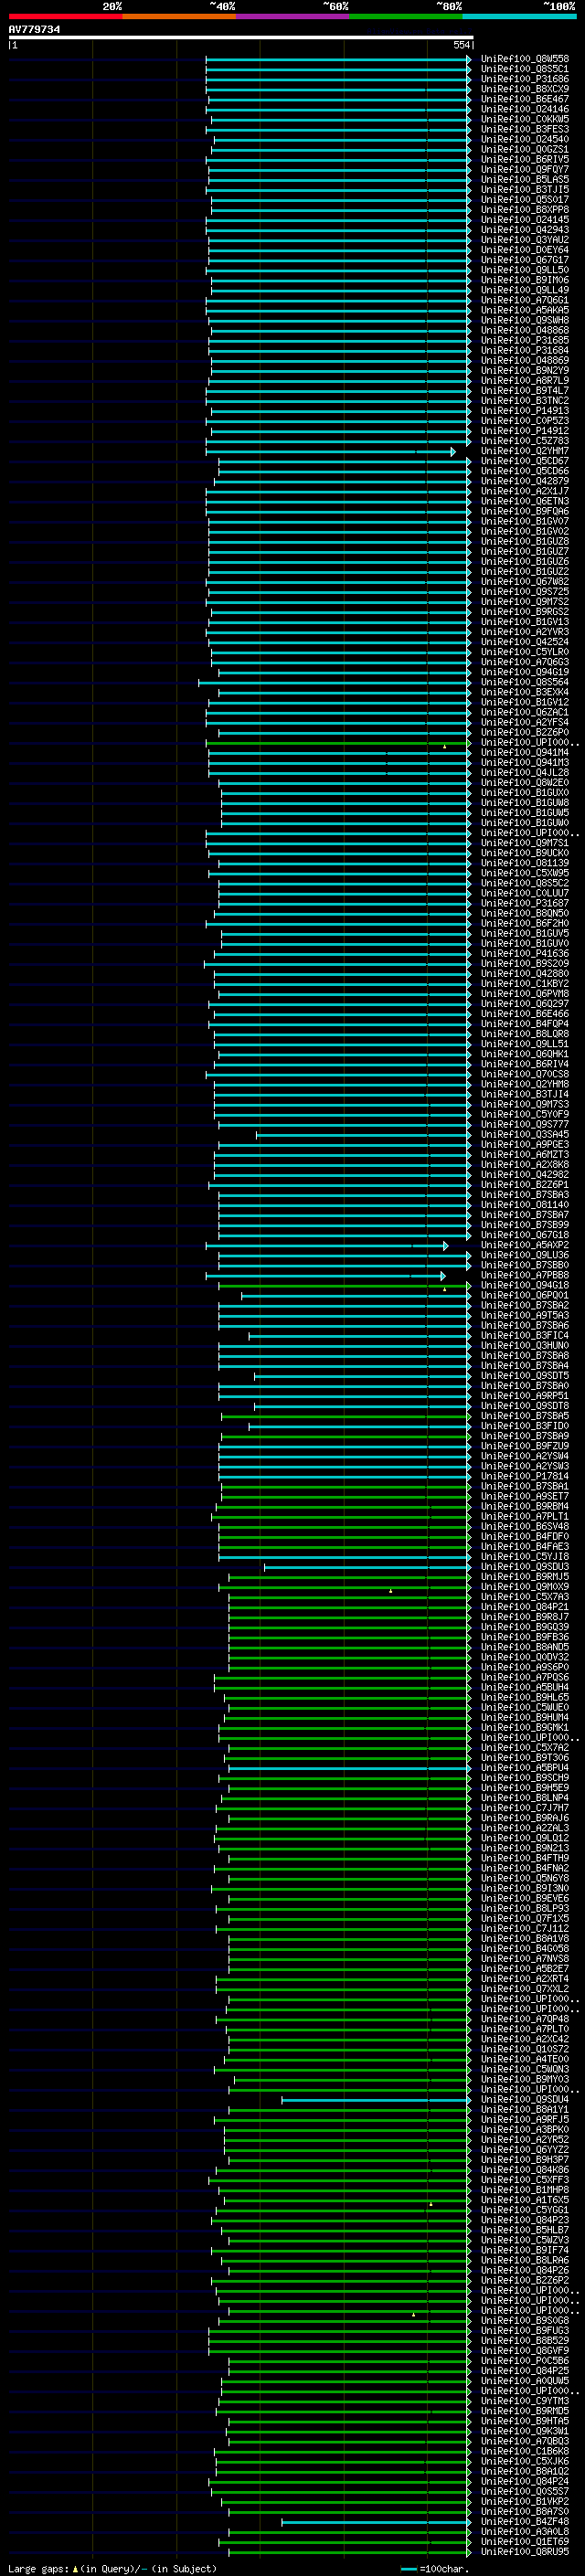Select the hit label UniRef100_A7PQS6
Screen dimensions: 585x2576
click(x=524, y=1677)
